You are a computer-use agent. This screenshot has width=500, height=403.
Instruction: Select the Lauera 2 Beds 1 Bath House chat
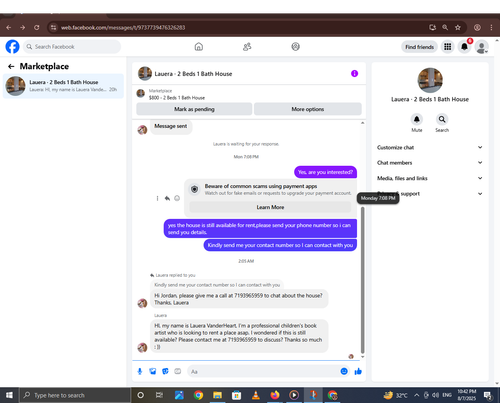tap(63, 86)
